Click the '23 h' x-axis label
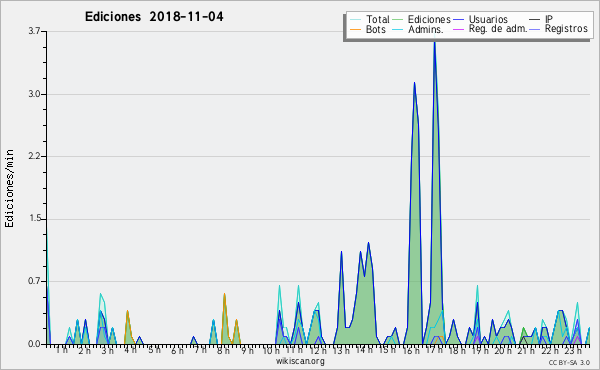Image resolution: width=600 pixels, height=370 pixels. coord(573,350)
